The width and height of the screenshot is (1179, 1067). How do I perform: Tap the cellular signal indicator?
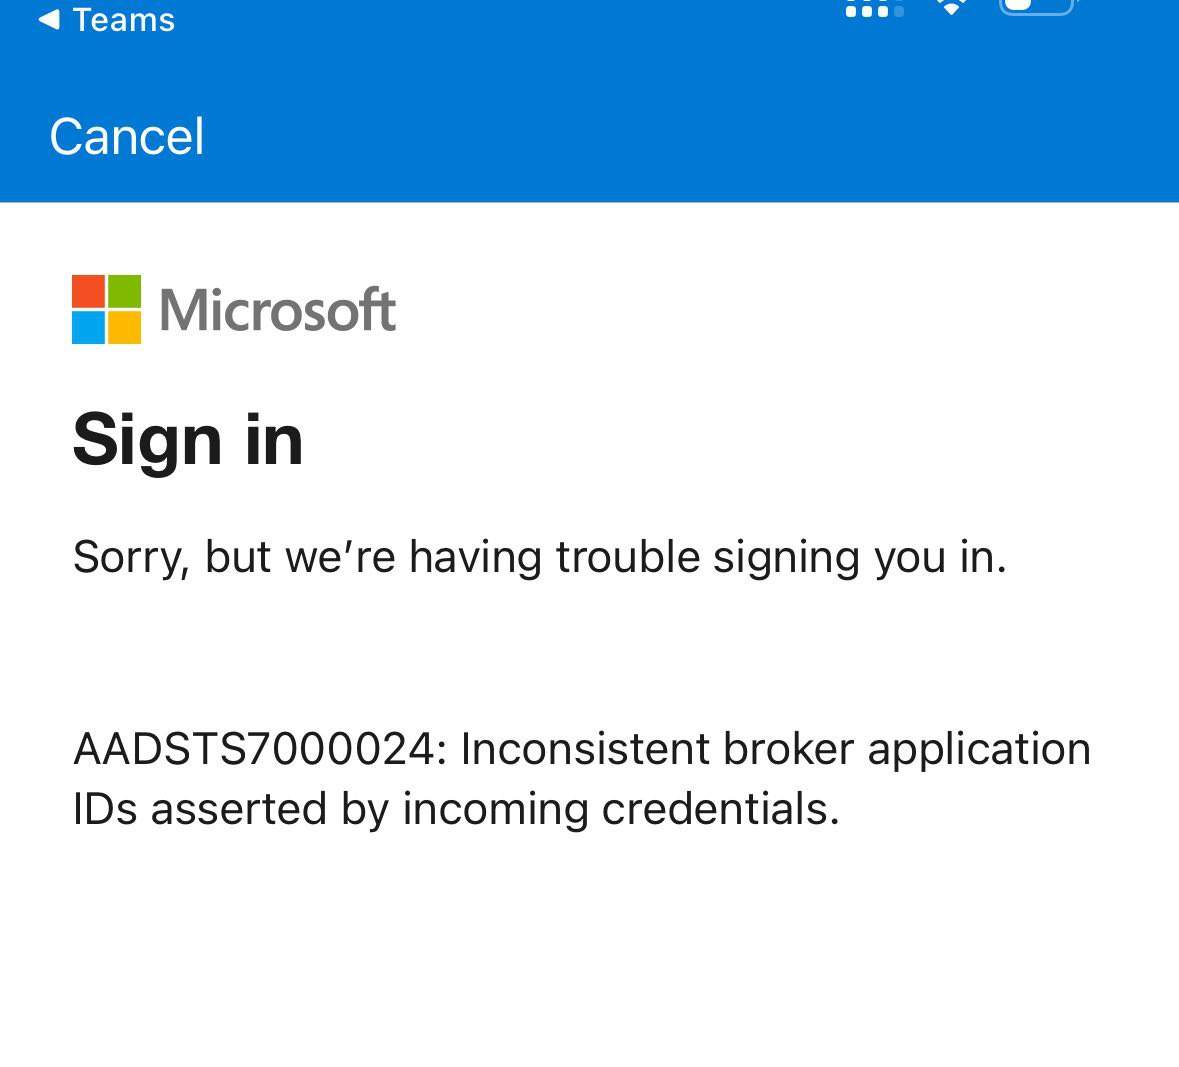tap(872, 8)
